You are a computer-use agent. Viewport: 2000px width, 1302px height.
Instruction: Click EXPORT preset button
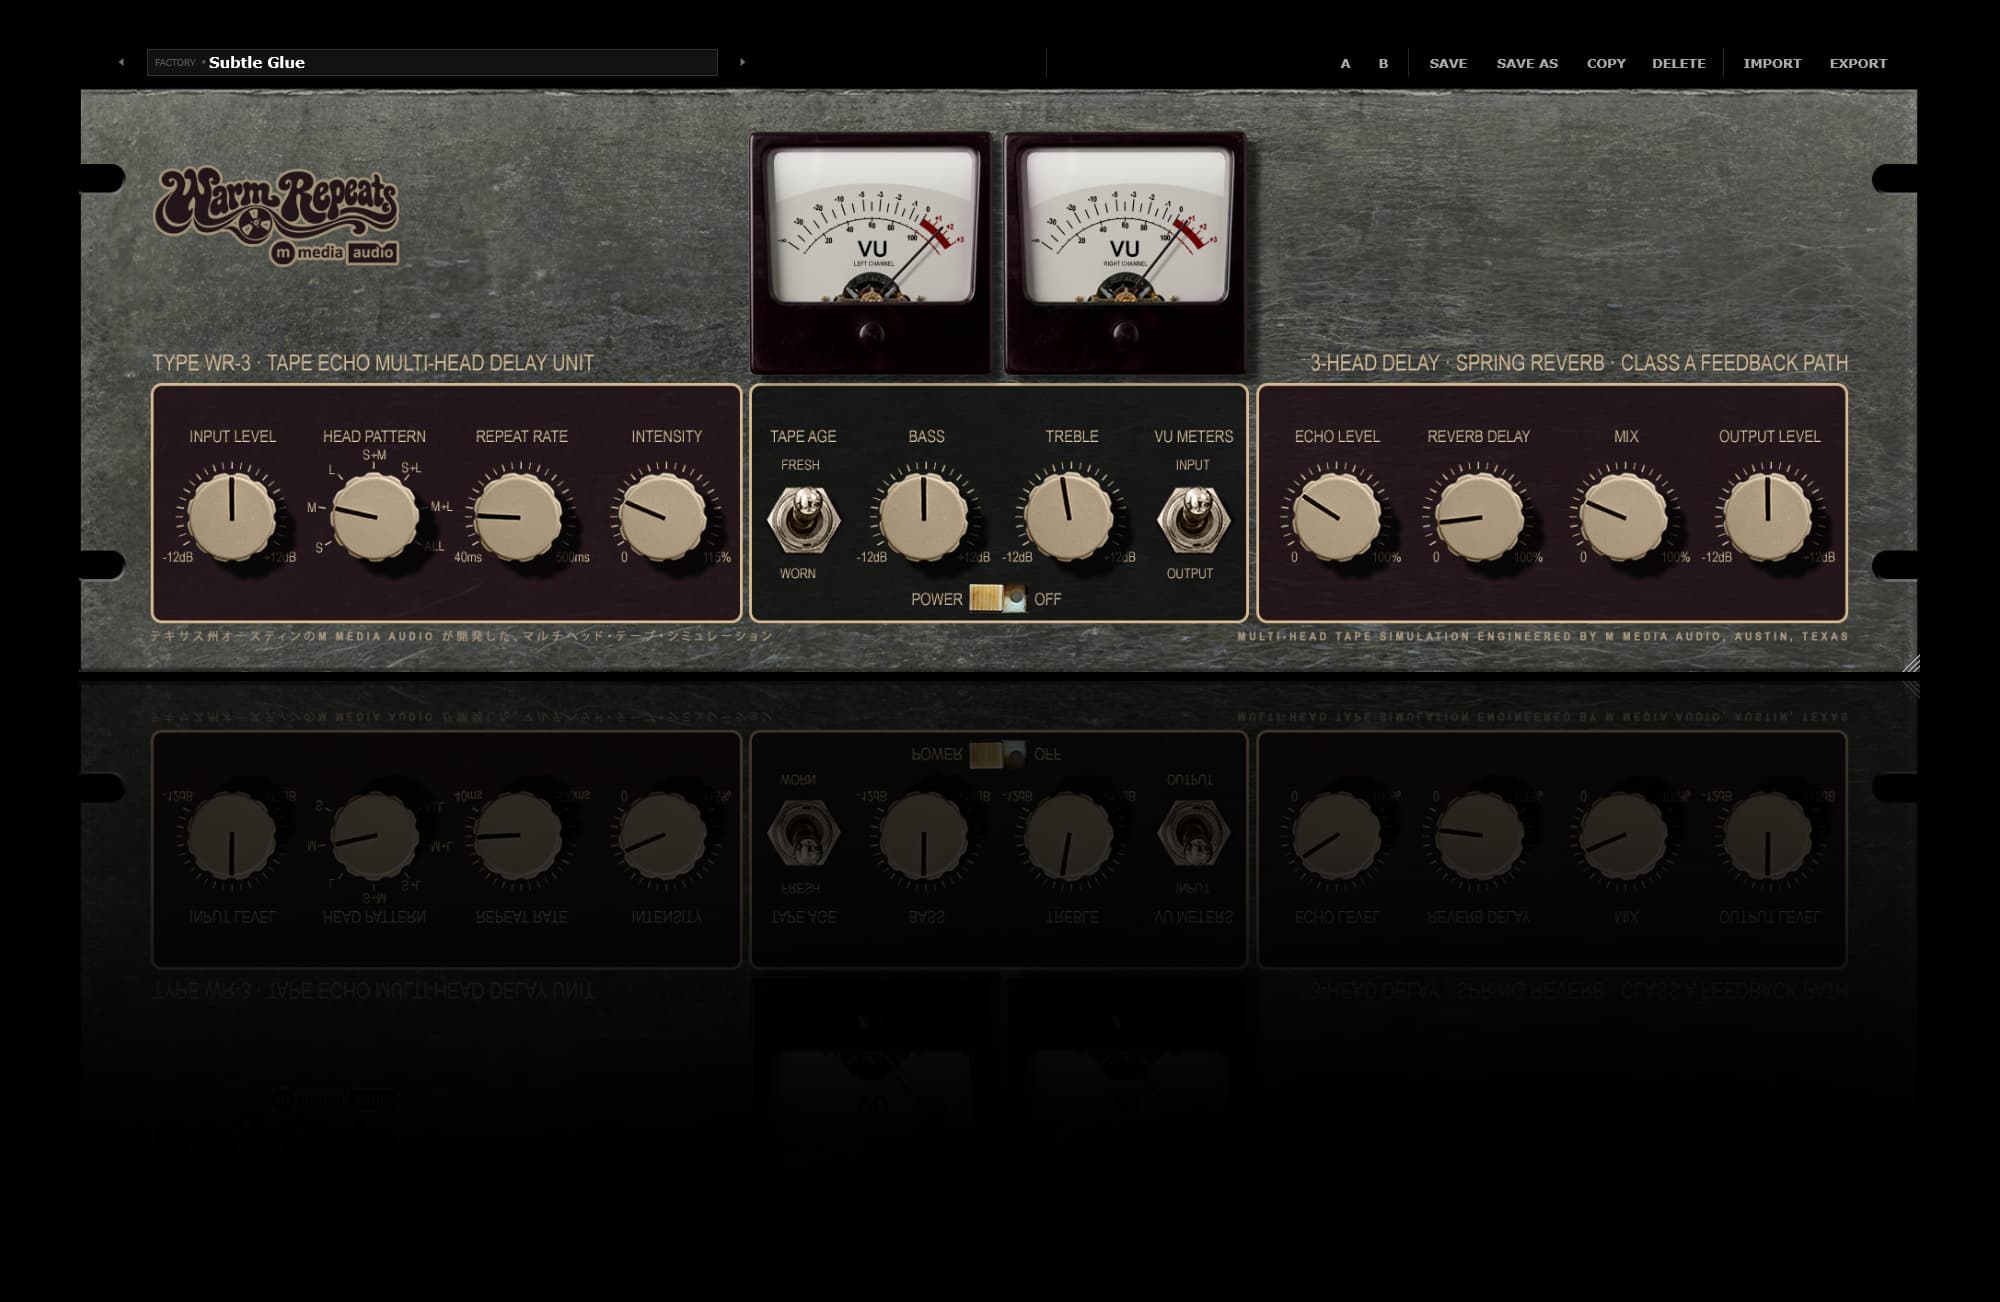(1858, 63)
